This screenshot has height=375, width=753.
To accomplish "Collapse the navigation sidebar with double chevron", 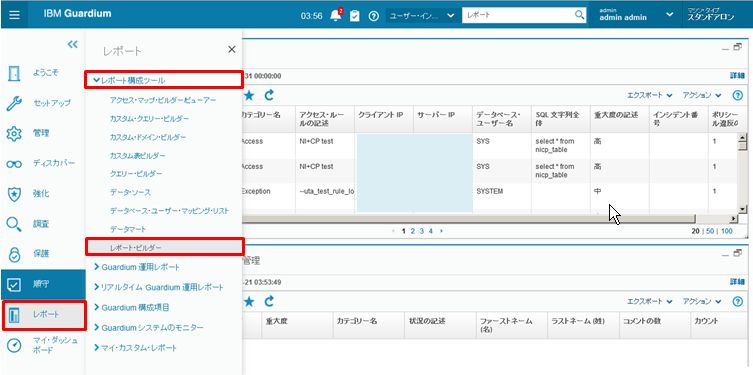I will [x=73, y=45].
